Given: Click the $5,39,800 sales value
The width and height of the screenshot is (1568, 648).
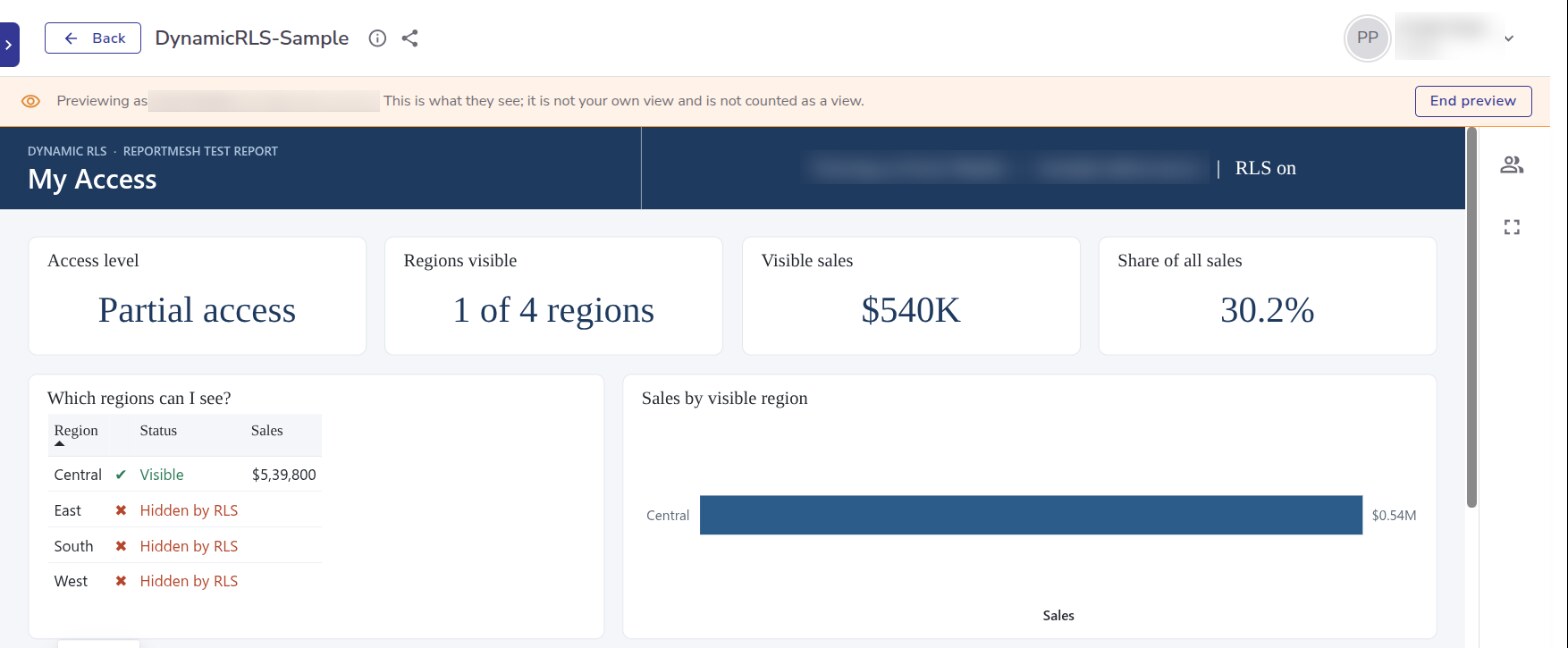Looking at the screenshot, I should pos(284,475).
